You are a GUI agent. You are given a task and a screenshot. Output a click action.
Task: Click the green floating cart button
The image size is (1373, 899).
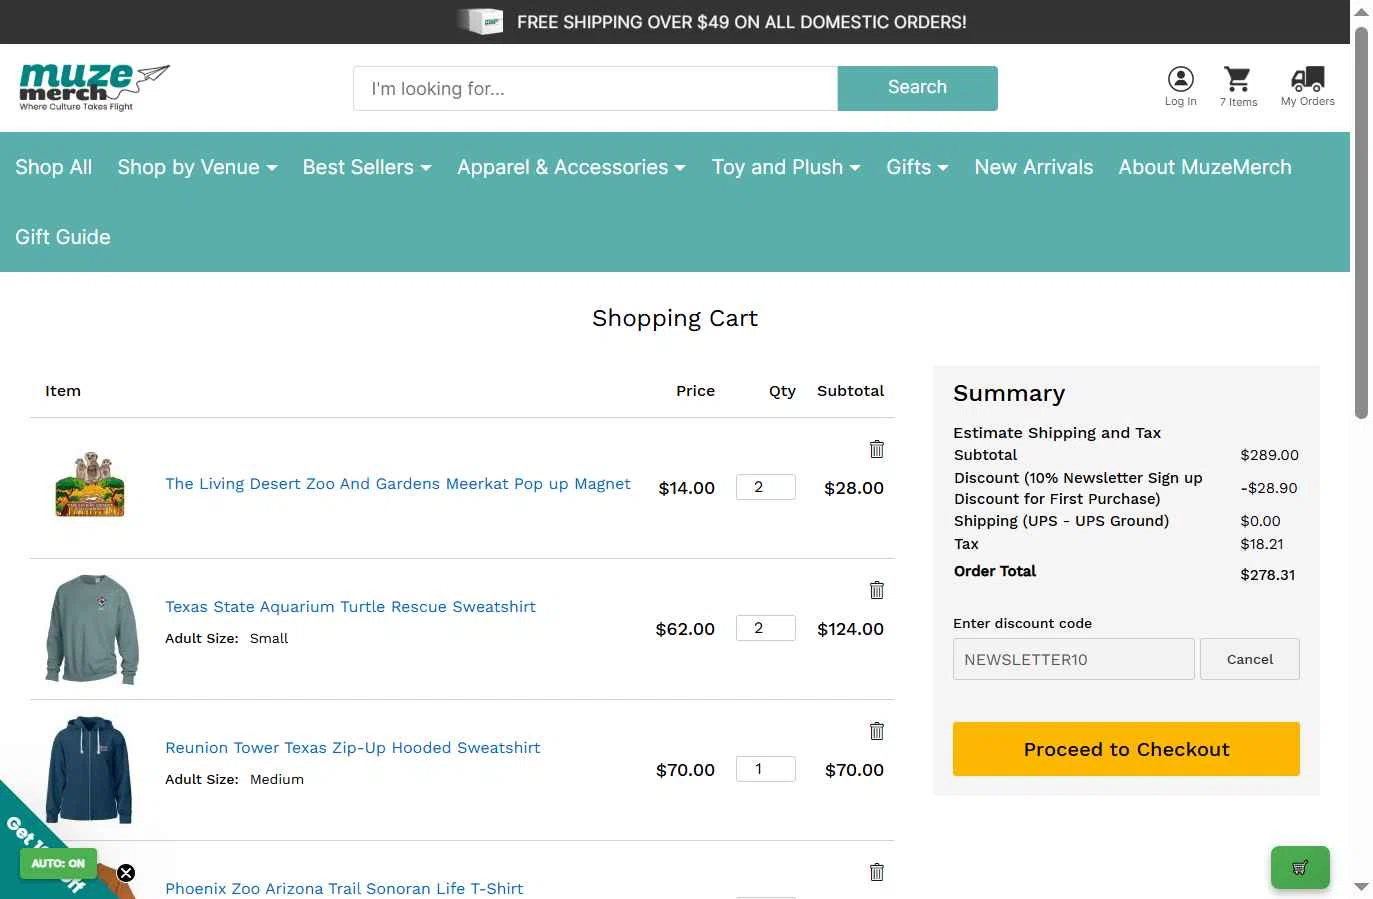(1300, 867)
